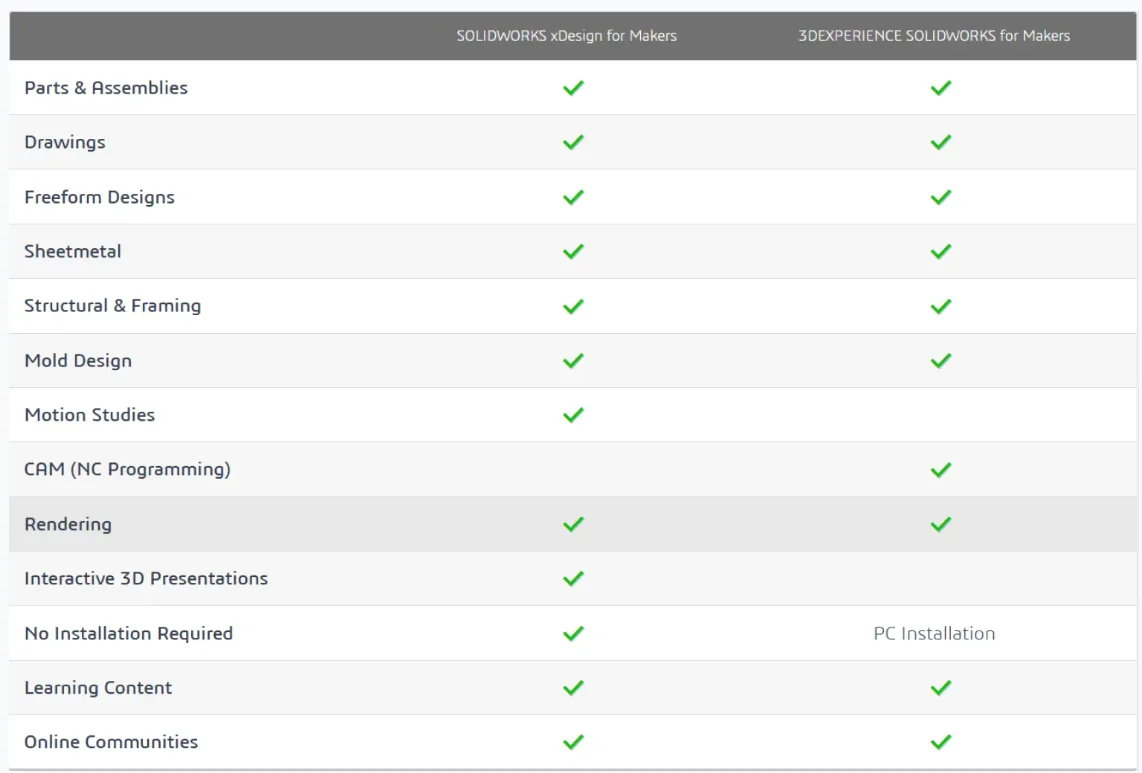This screenshot has height=773, width=1142.
Task: Click the 3DEXPERIENCE checkmark for Mold Design
Action: (x=940, y=361)
